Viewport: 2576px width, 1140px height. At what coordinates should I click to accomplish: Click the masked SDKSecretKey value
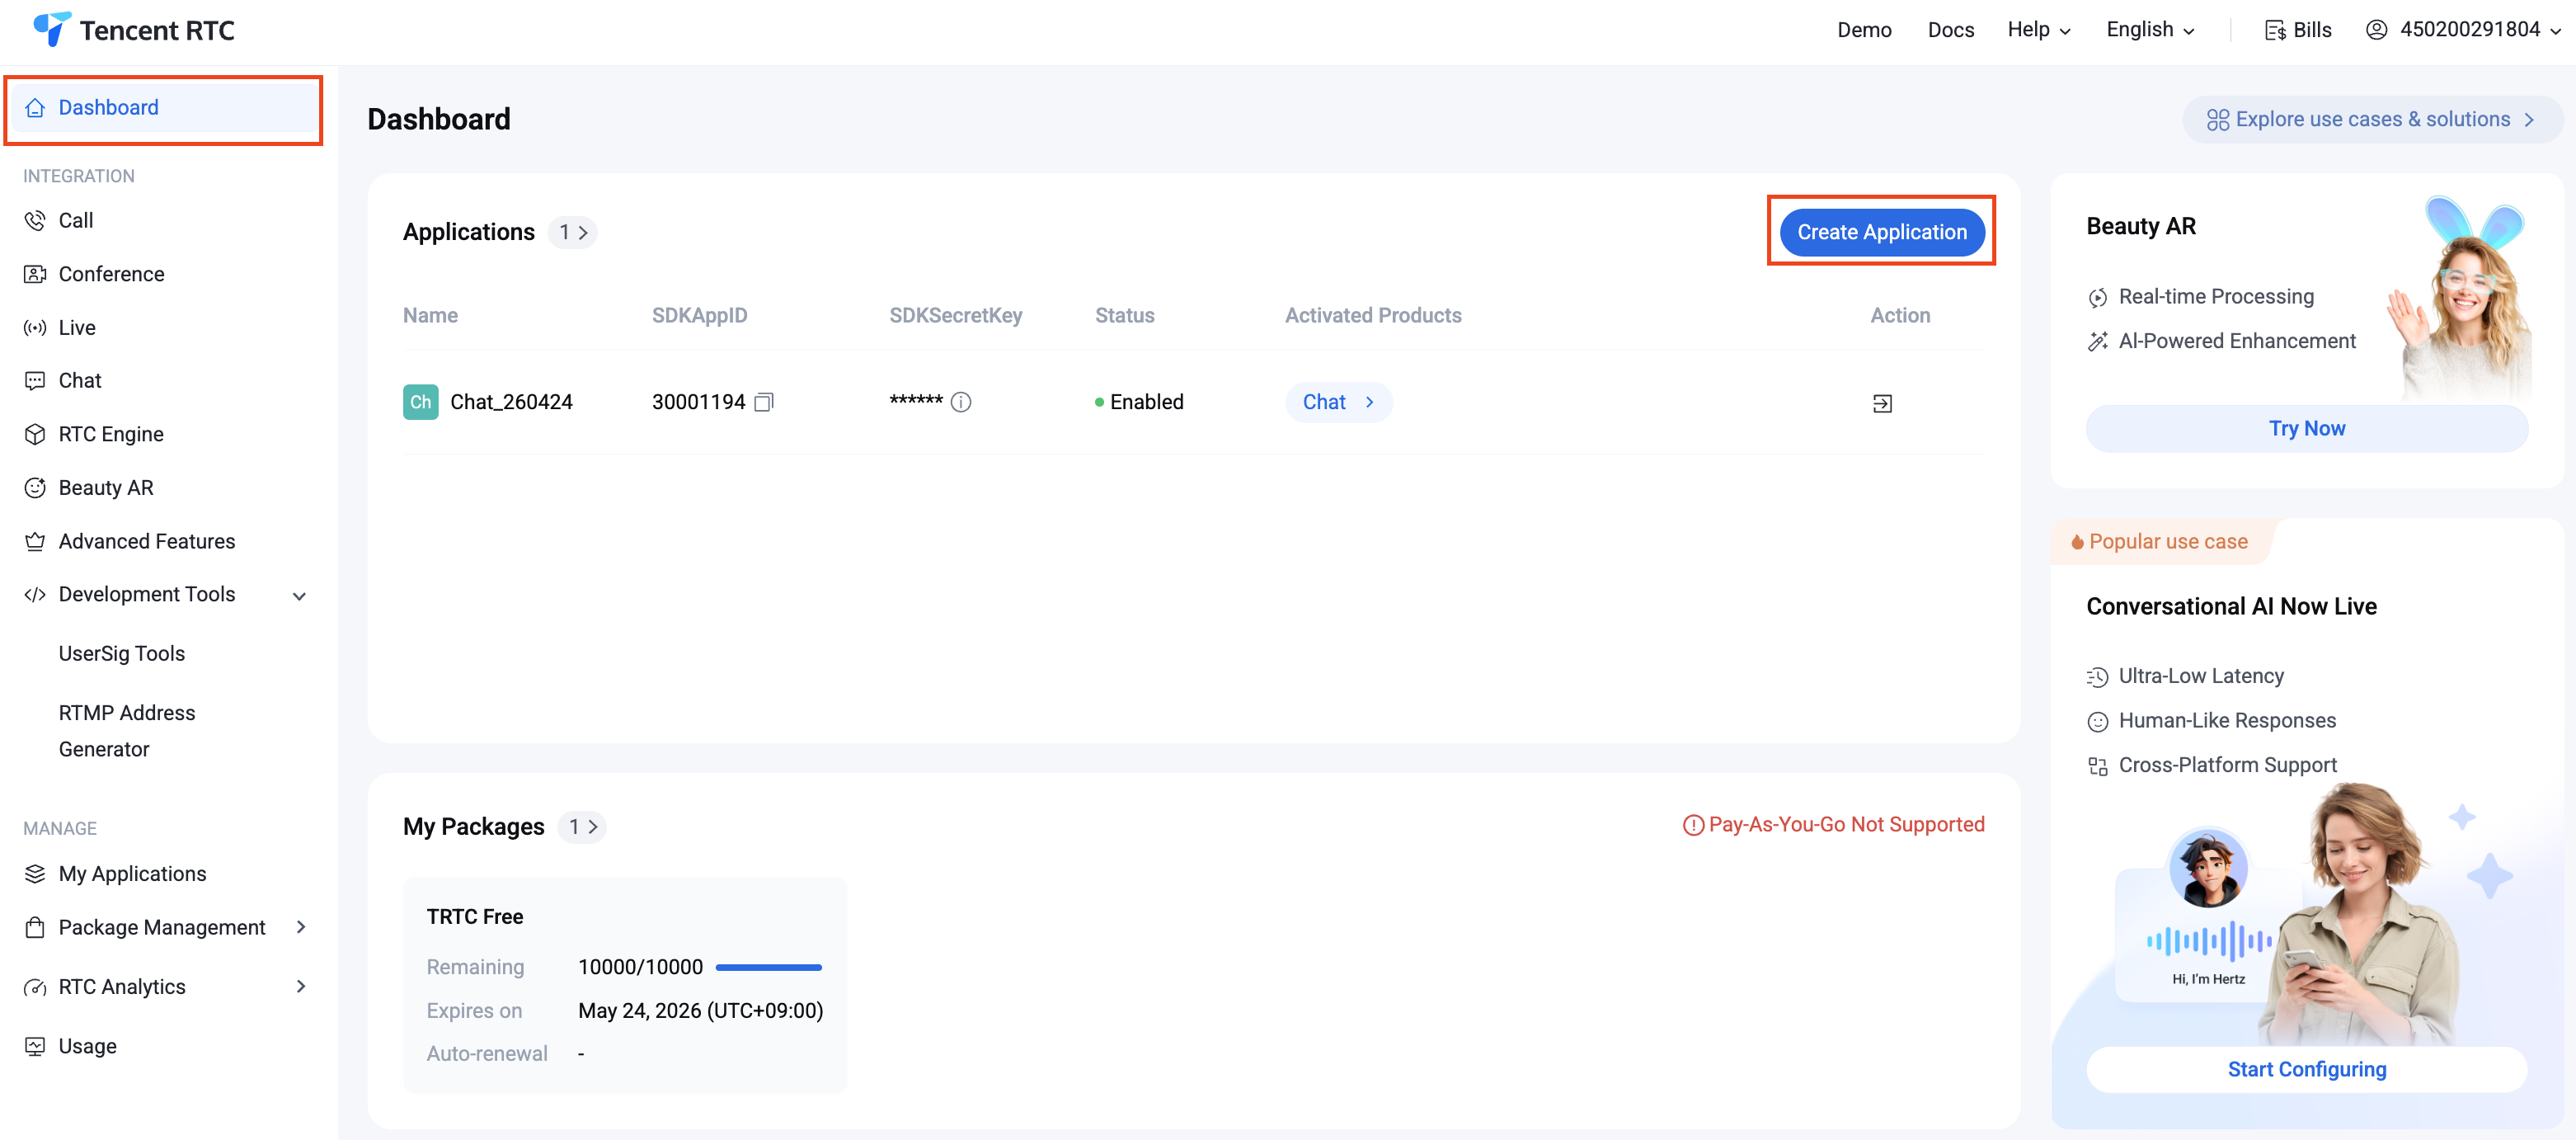pyautogui.click(x=916, y=402)
